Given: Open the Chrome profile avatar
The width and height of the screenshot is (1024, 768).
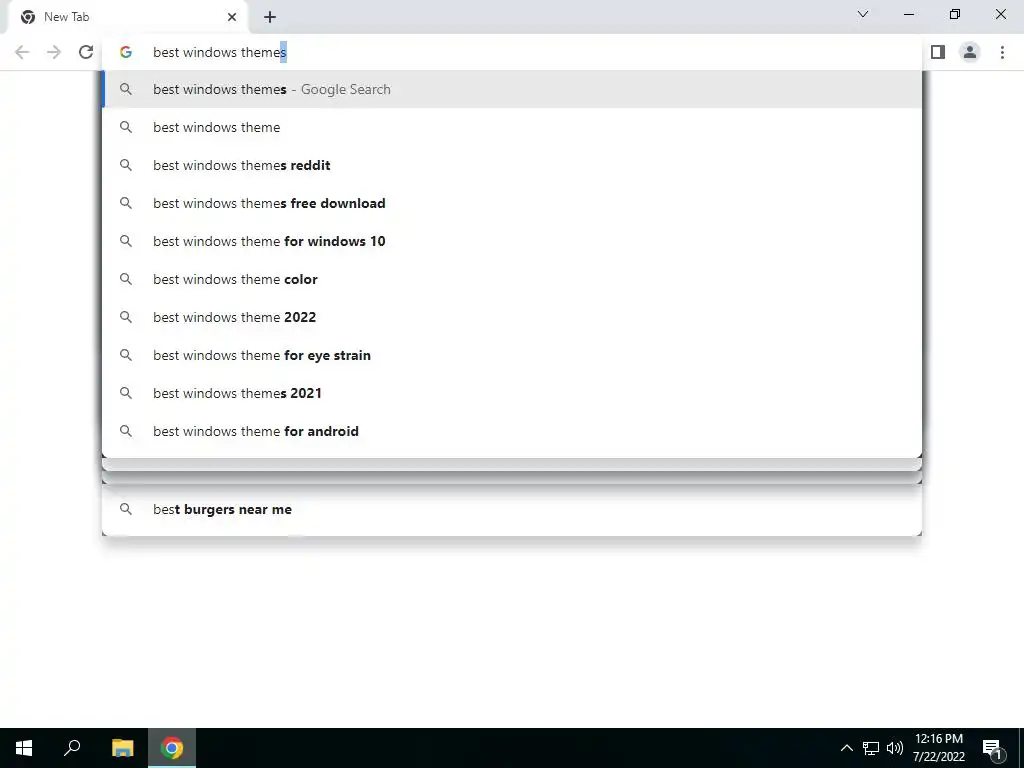Looking at the screenshot, I should click(x=970, y=52).
